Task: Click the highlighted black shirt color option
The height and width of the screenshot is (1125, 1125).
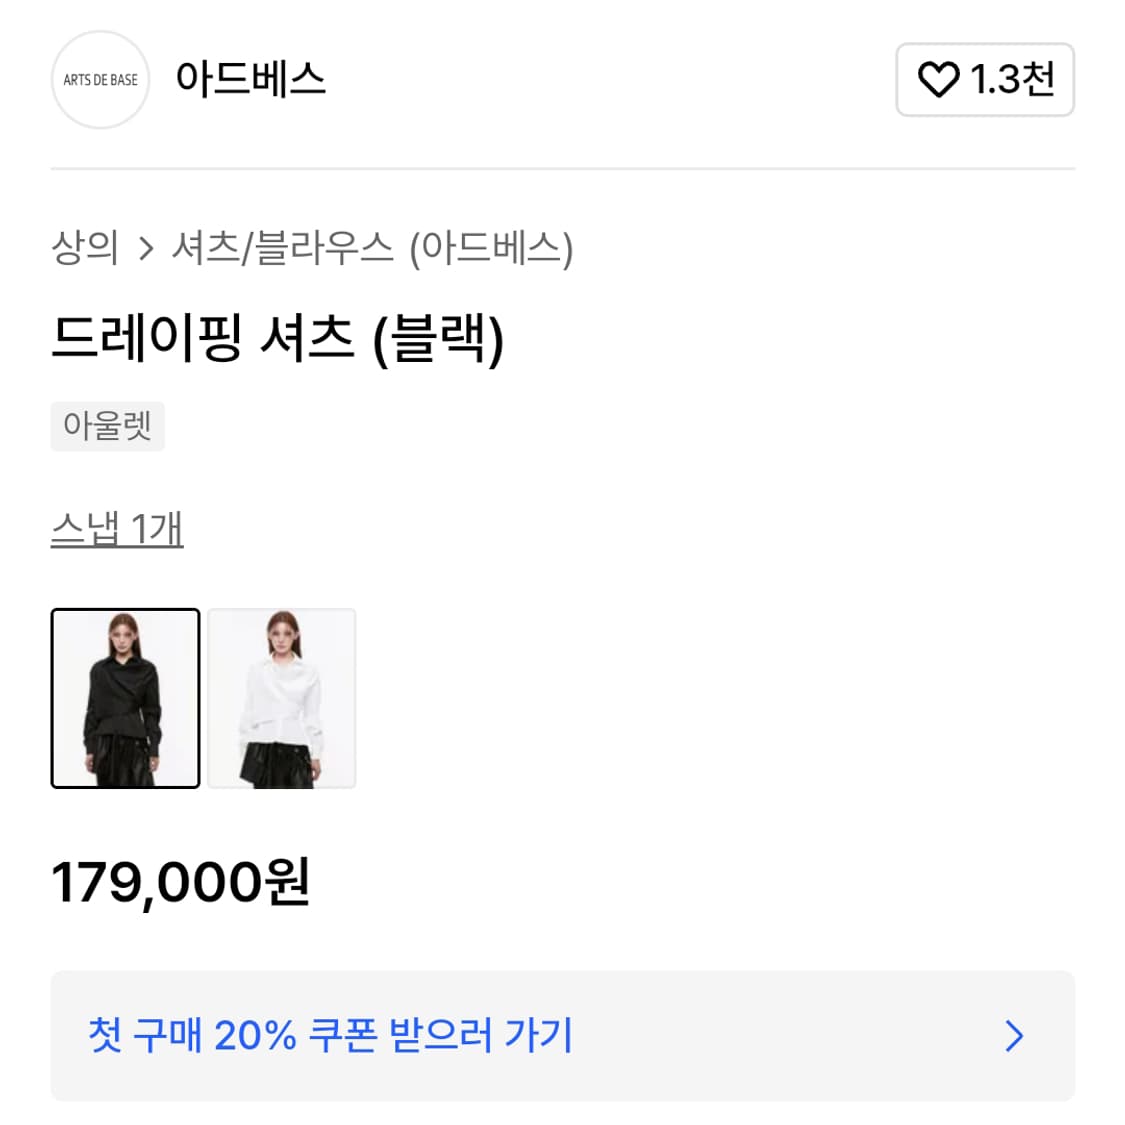Action: (x=125, y=699)
